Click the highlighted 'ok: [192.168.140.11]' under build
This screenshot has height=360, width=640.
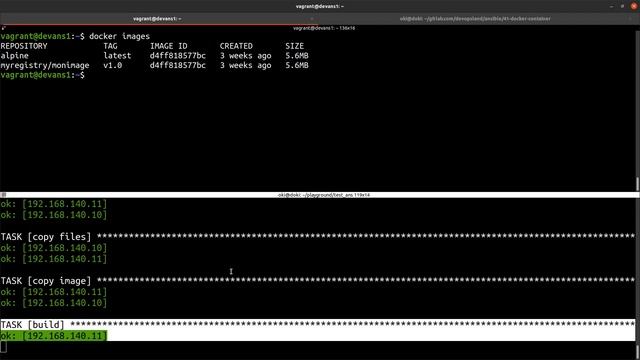tap(53, 336)
